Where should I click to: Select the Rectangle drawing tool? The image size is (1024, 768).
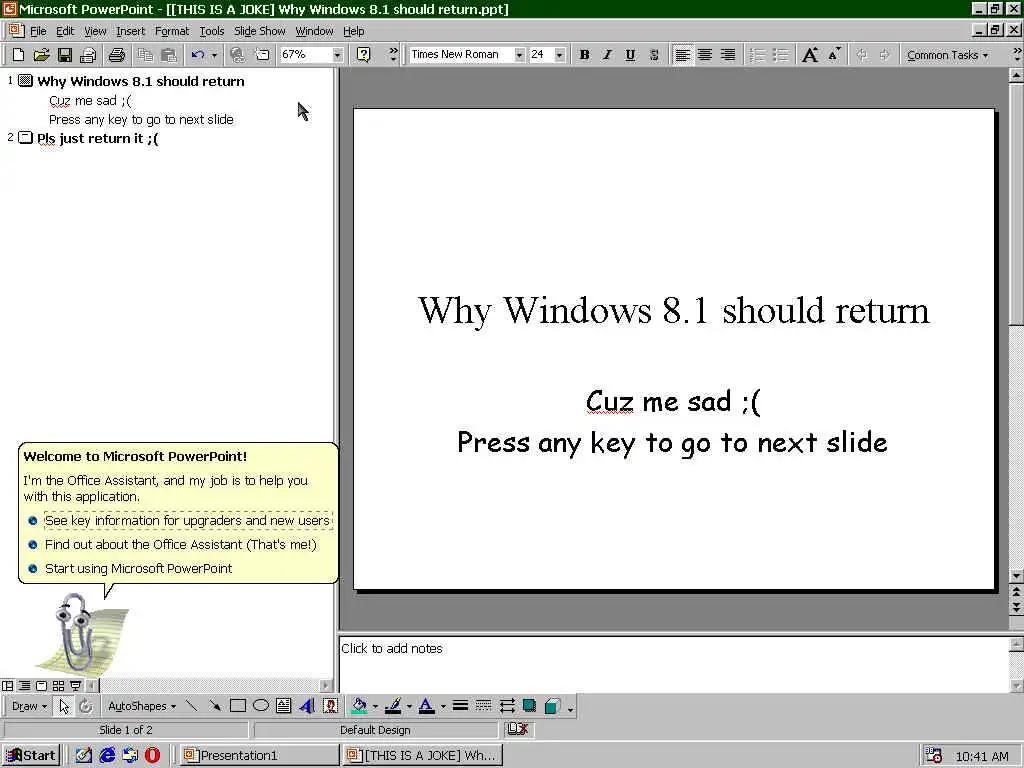click(x=238, y=706)
